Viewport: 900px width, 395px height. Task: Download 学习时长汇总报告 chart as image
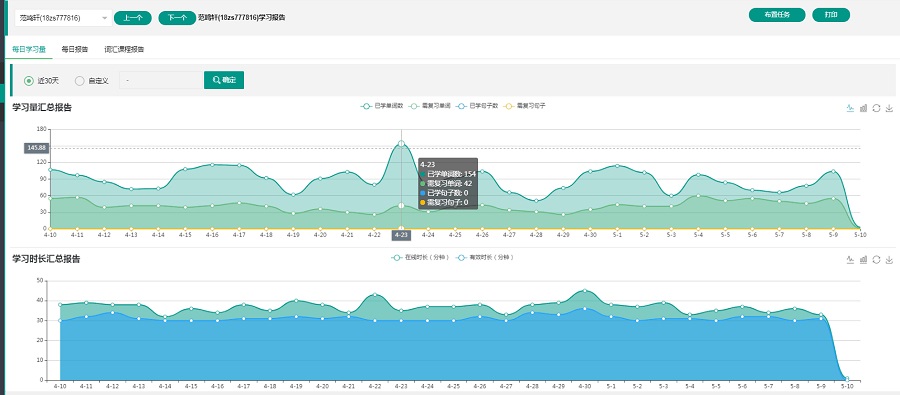[x=890, y=260]
